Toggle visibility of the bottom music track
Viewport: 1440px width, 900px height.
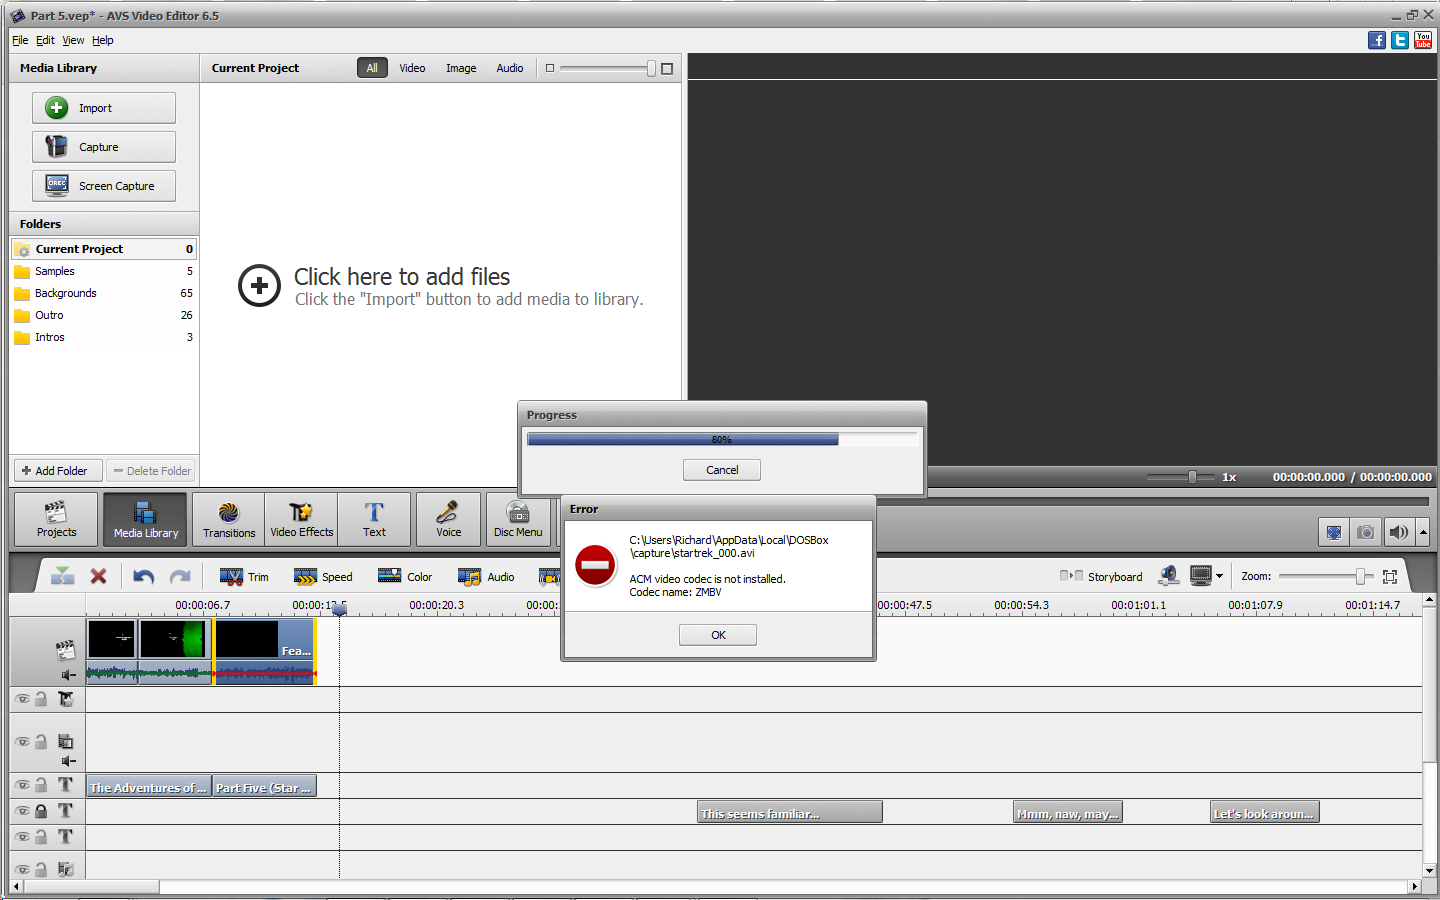pyautogui.click(x=22, y=870)
